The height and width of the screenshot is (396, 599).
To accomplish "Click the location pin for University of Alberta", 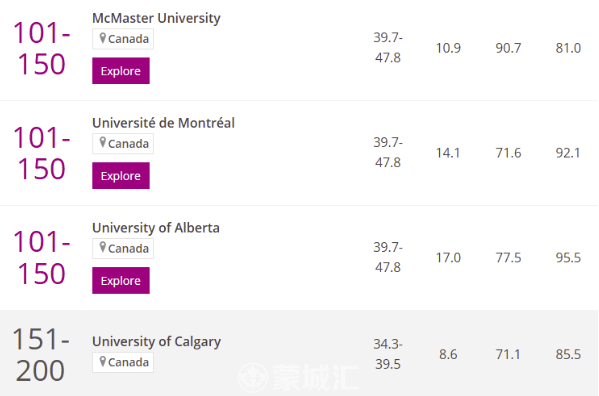I will point(102,248).
